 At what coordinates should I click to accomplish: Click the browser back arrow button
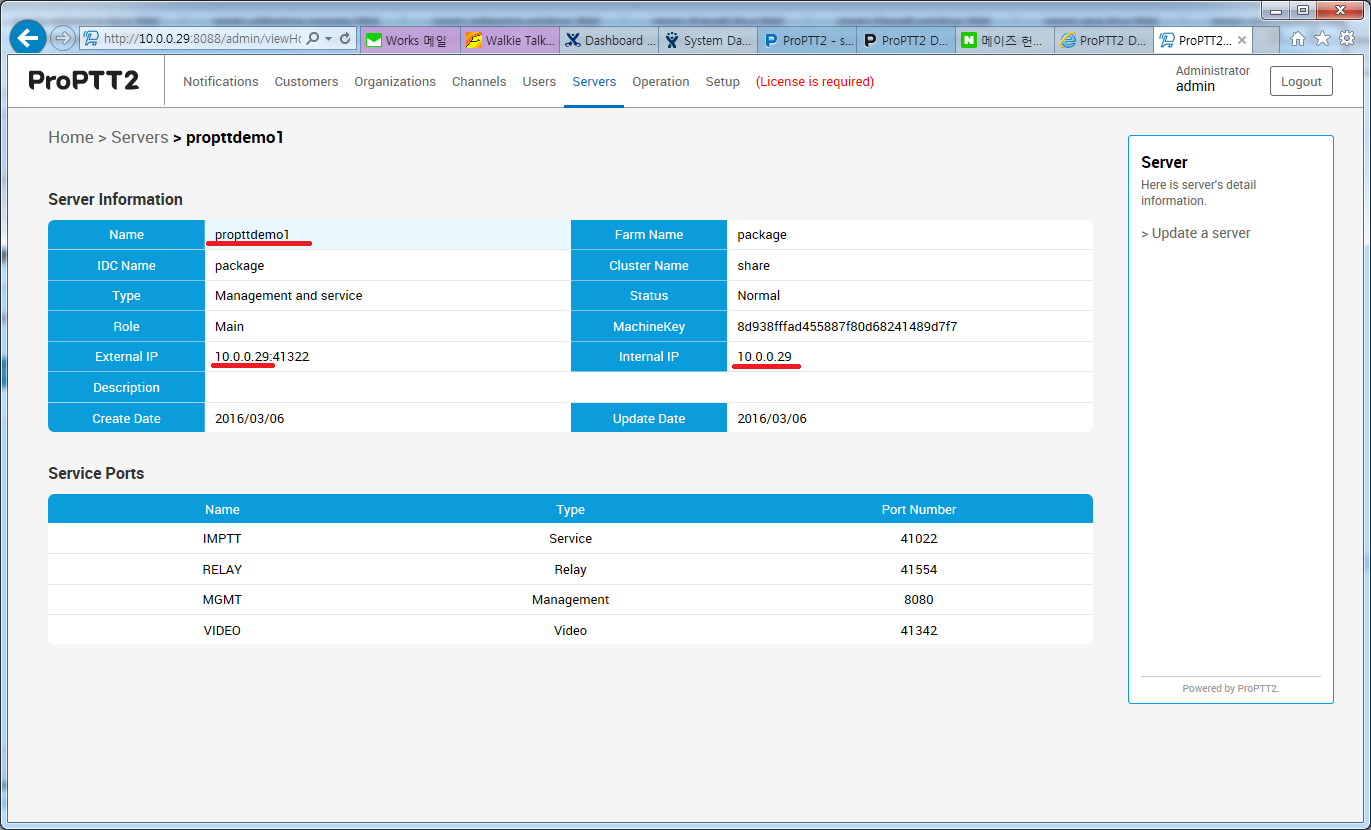28,38
